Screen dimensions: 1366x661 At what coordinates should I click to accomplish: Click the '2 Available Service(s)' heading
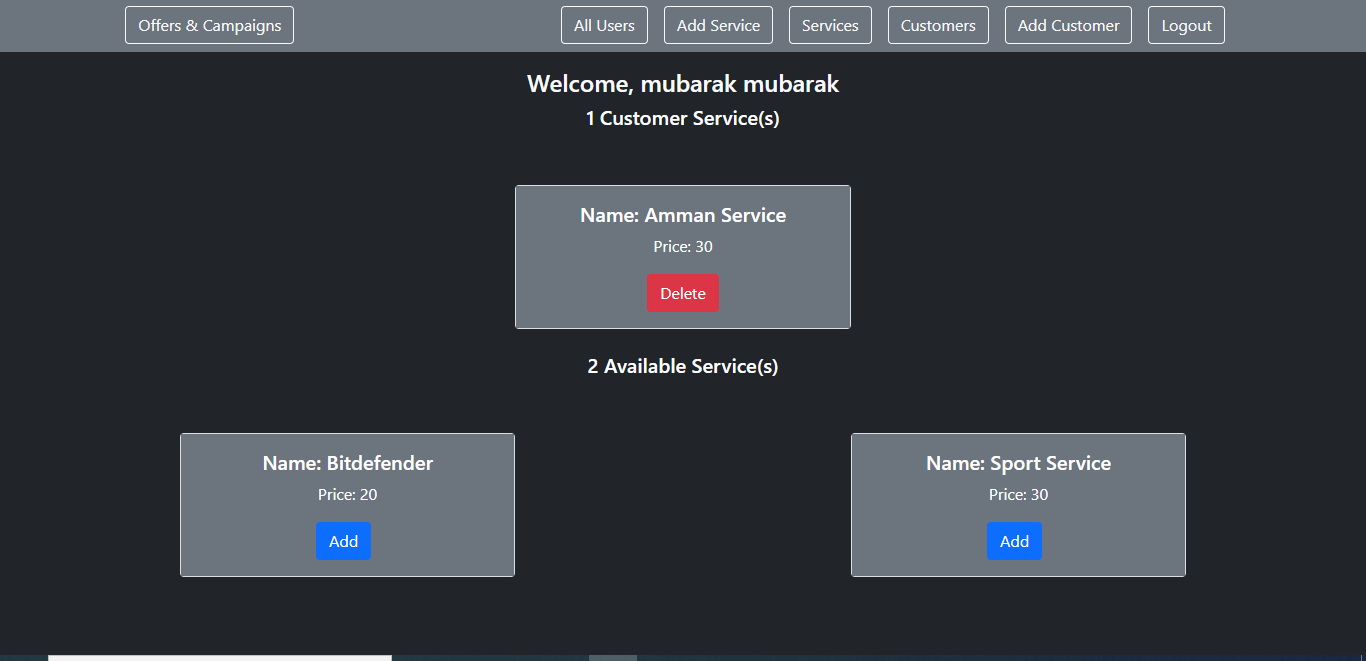[x=683, y=366]
